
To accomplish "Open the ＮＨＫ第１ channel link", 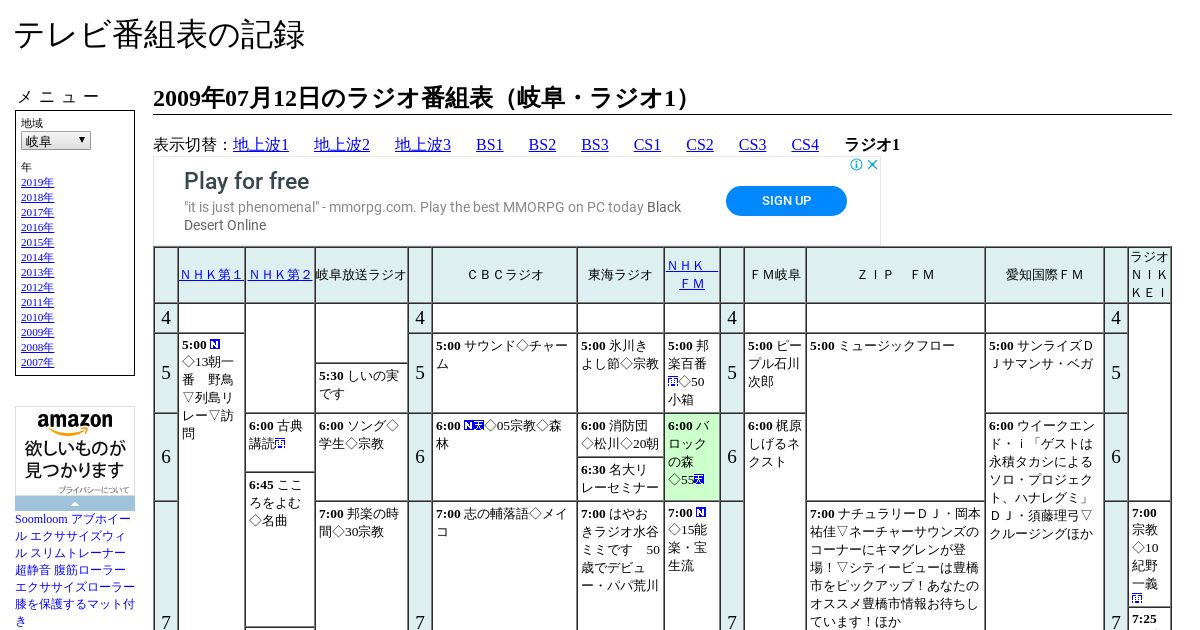I will pos(211,275).
